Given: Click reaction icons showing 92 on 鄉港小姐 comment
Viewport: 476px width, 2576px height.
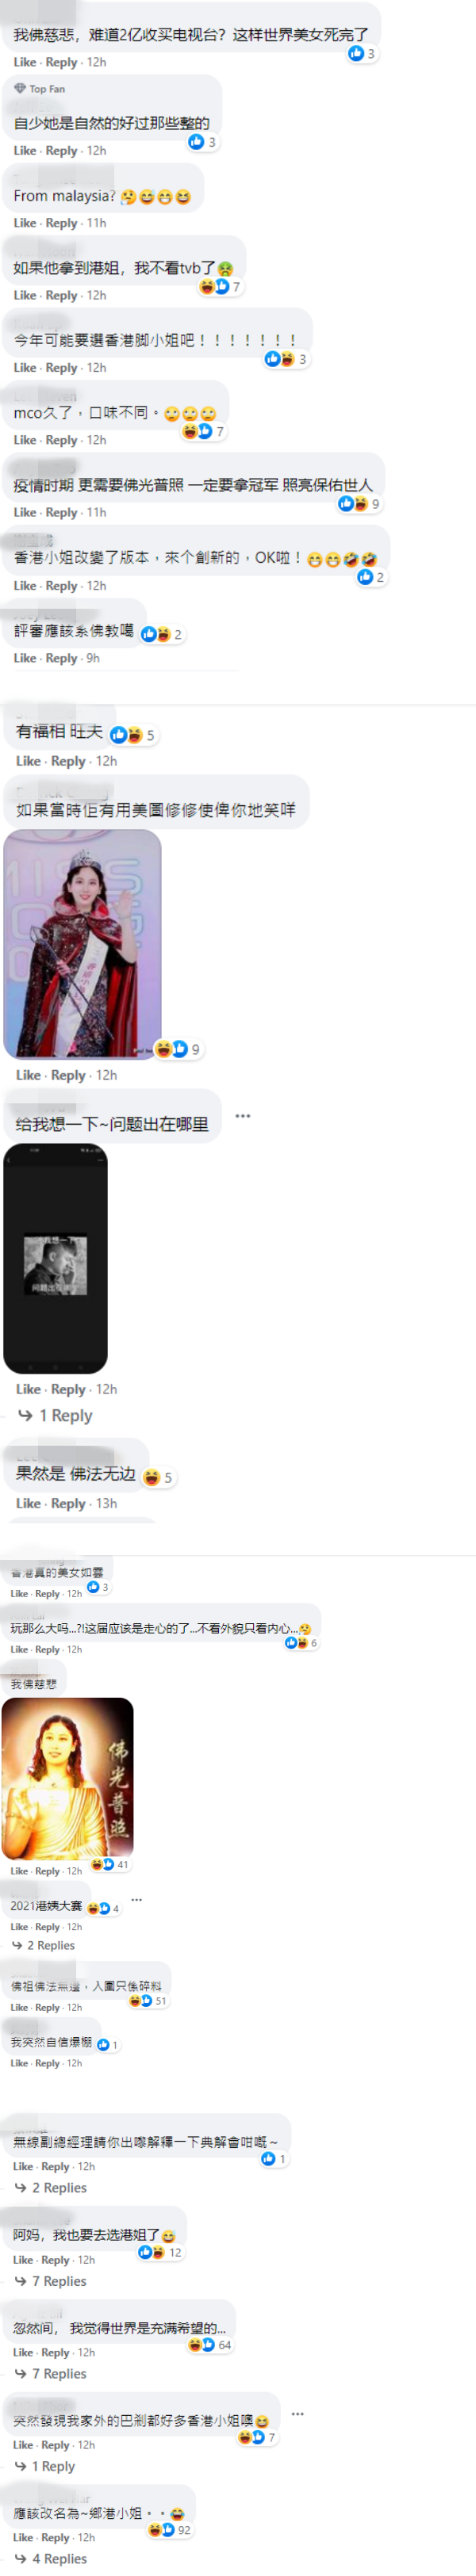Looking at the screenshot, I should (169, 2529).
